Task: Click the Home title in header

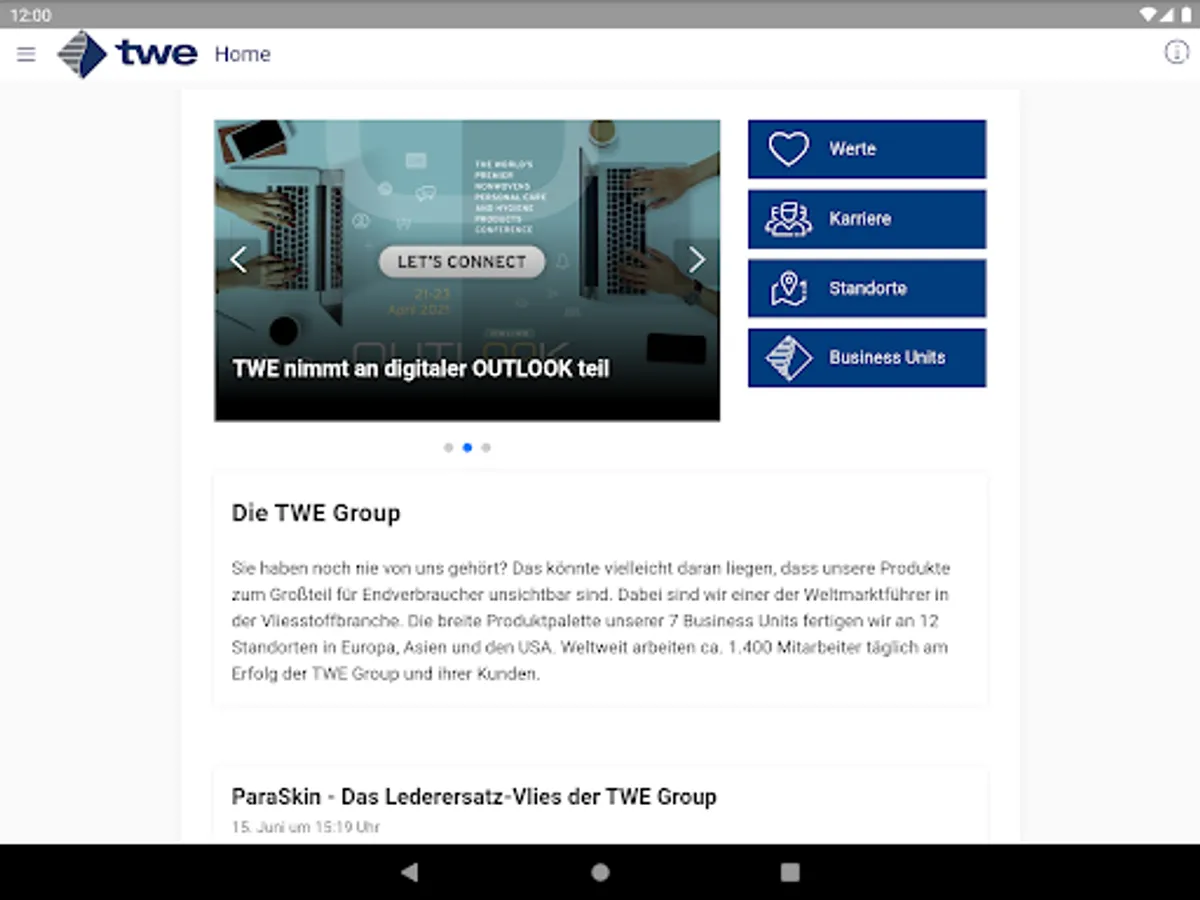Action: coord(243,54)
